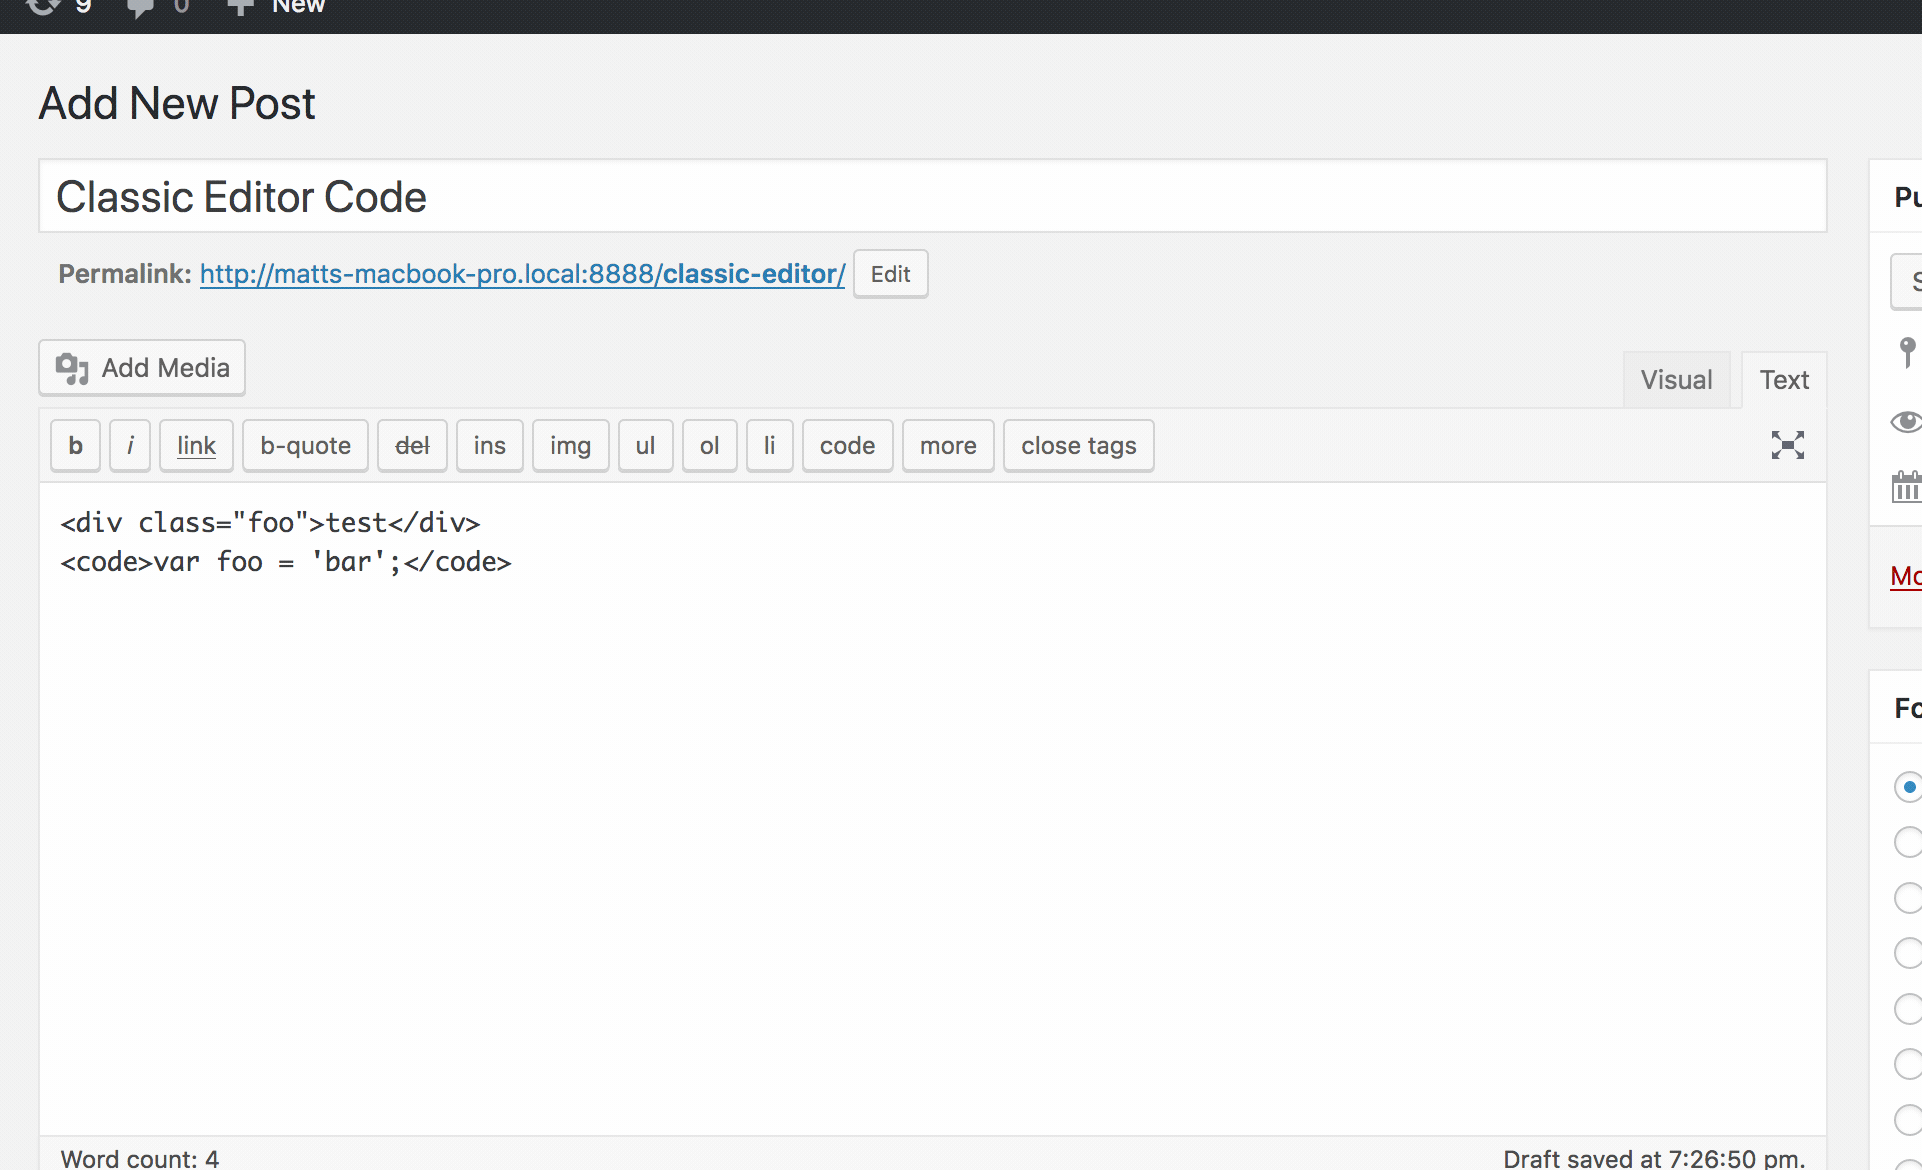Viewport: 1922px width, 1170px height.
Task: Click the updates refresh icon showing 9
Action: pos(43,8)
